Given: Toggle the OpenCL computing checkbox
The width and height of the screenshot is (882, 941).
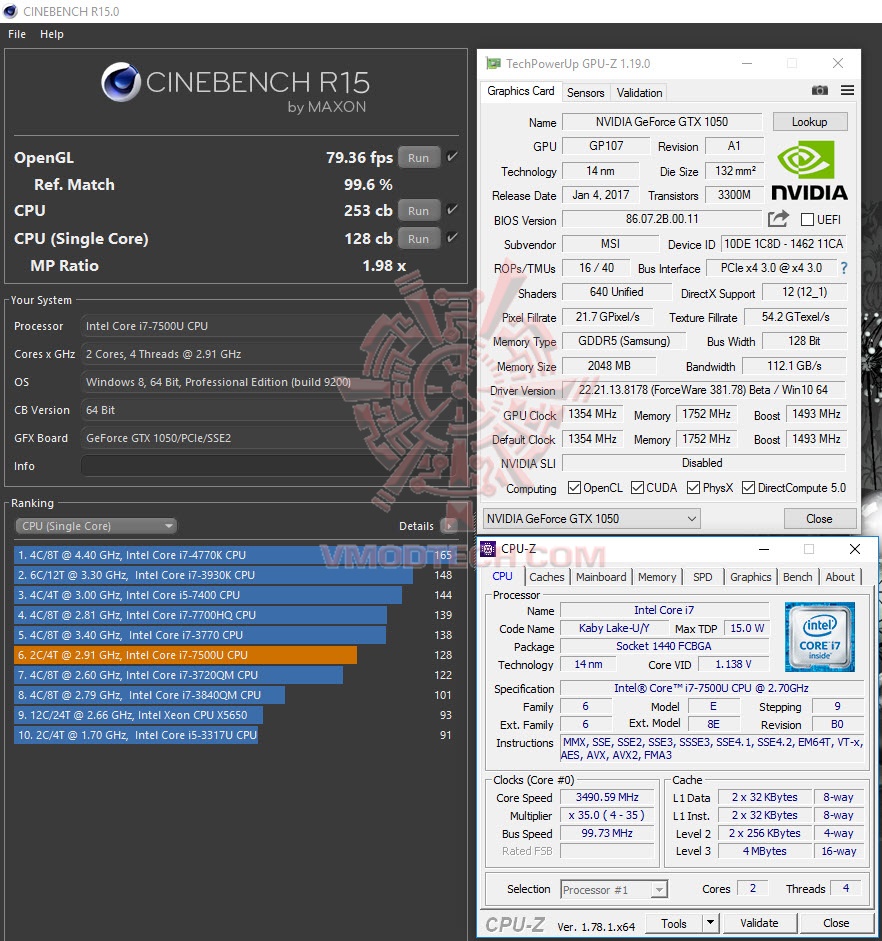Looking at the screenshot, I should (574, 487).
